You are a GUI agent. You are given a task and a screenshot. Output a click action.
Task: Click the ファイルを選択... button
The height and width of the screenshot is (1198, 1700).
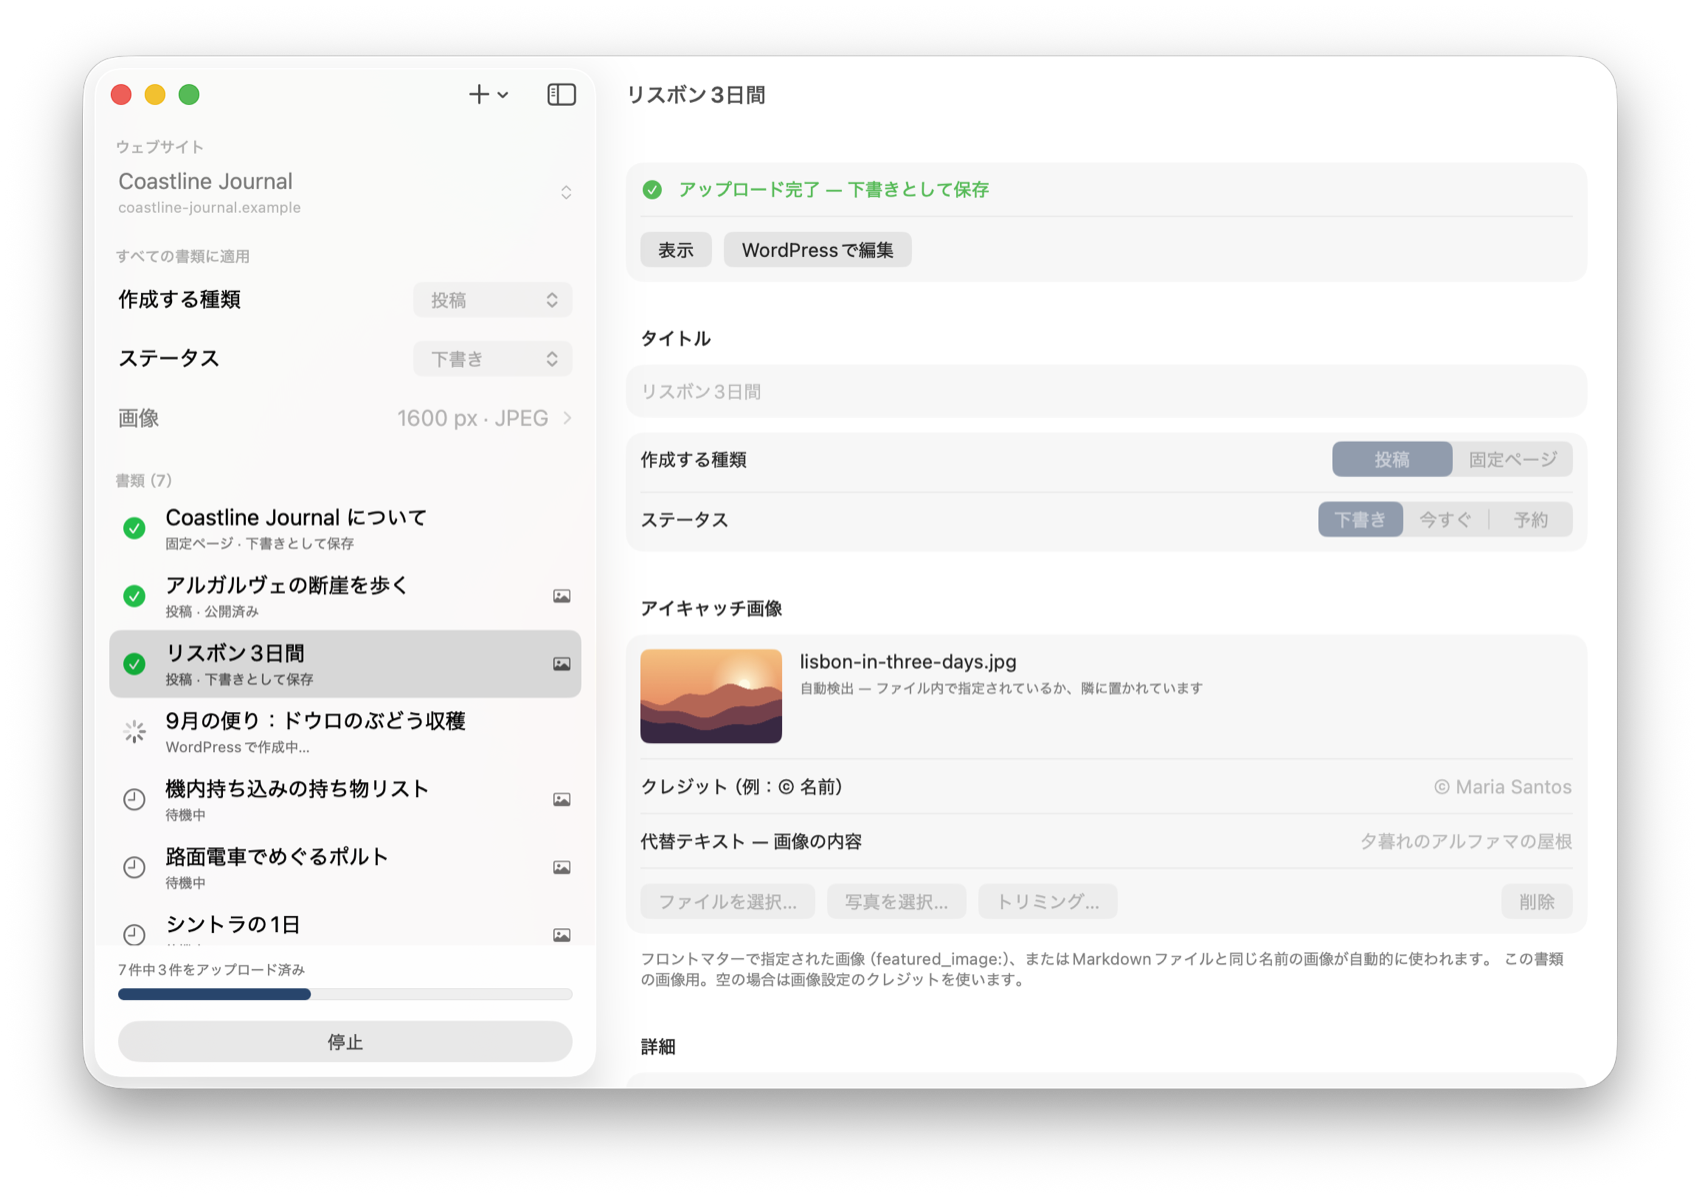tap(728, 901)
